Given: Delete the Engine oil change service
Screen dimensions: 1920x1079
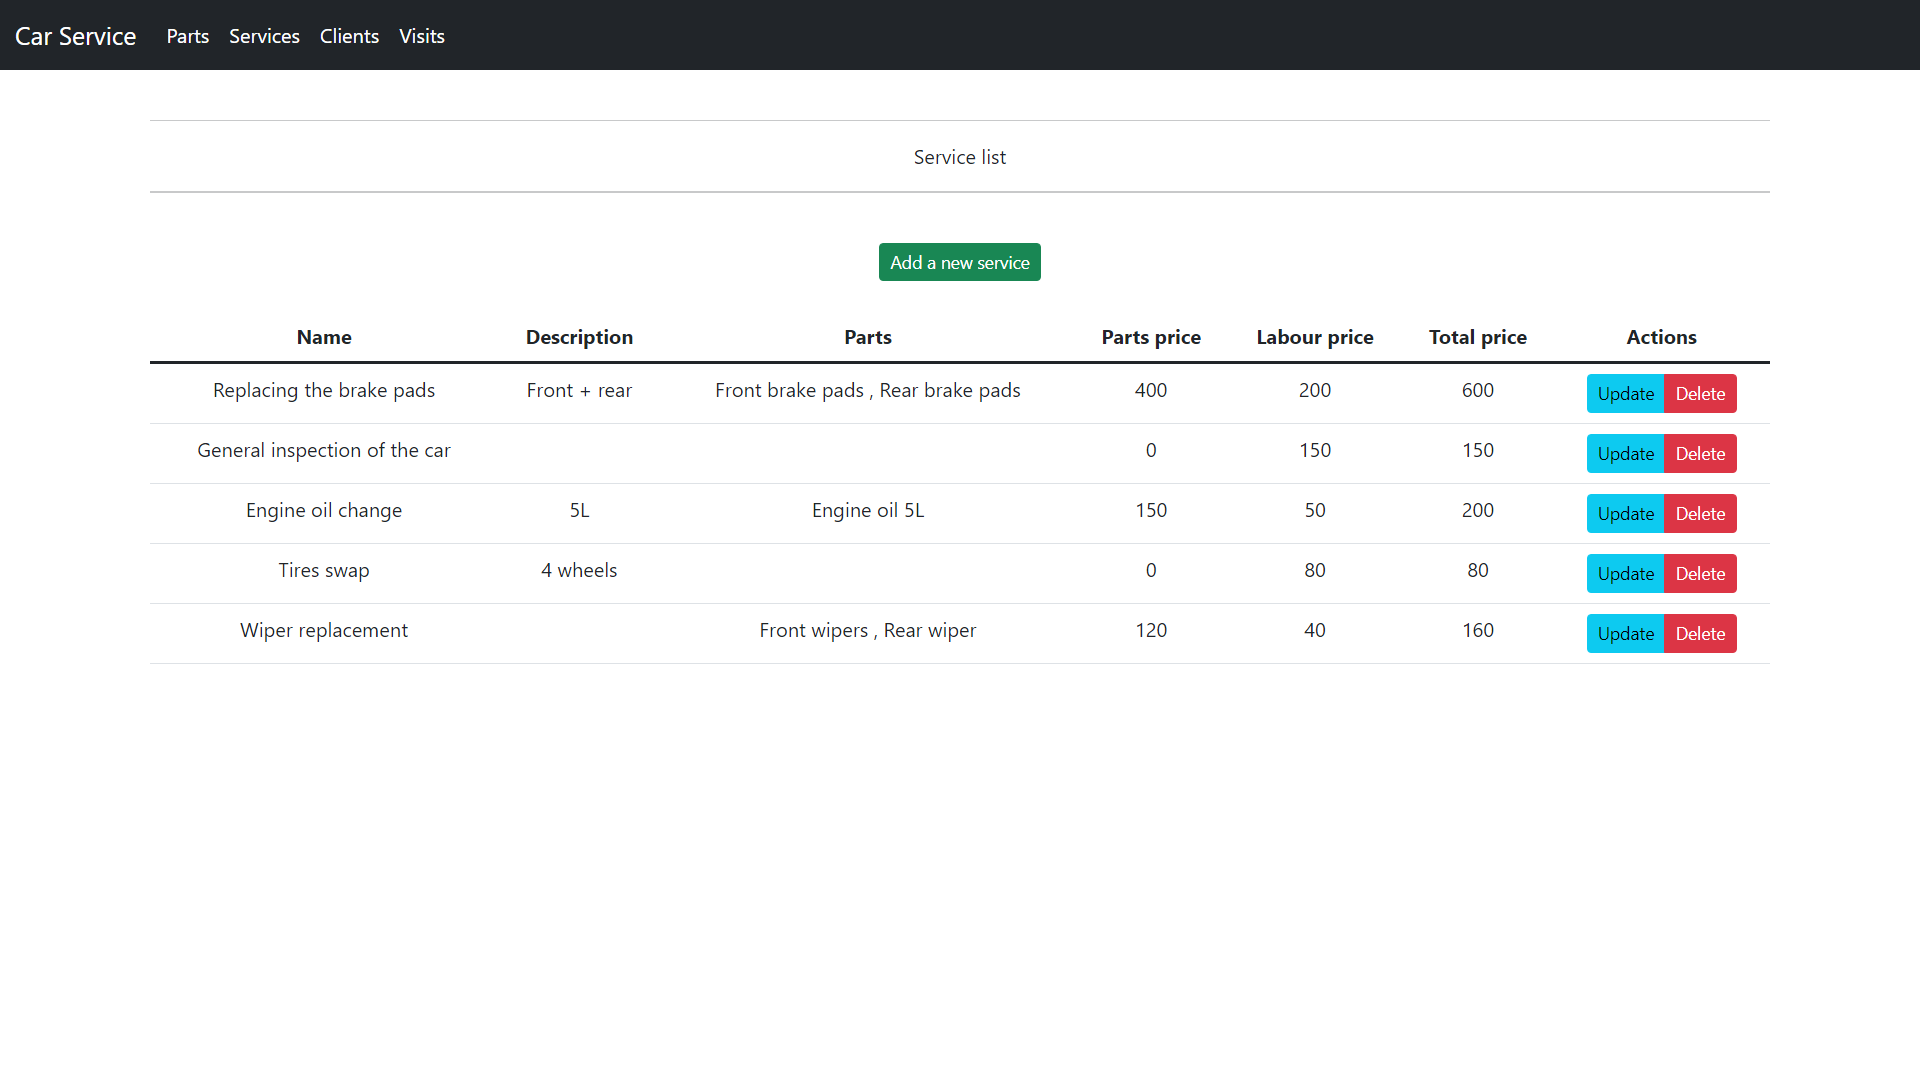Looking at the screenshot, I should coord(1700,513).
